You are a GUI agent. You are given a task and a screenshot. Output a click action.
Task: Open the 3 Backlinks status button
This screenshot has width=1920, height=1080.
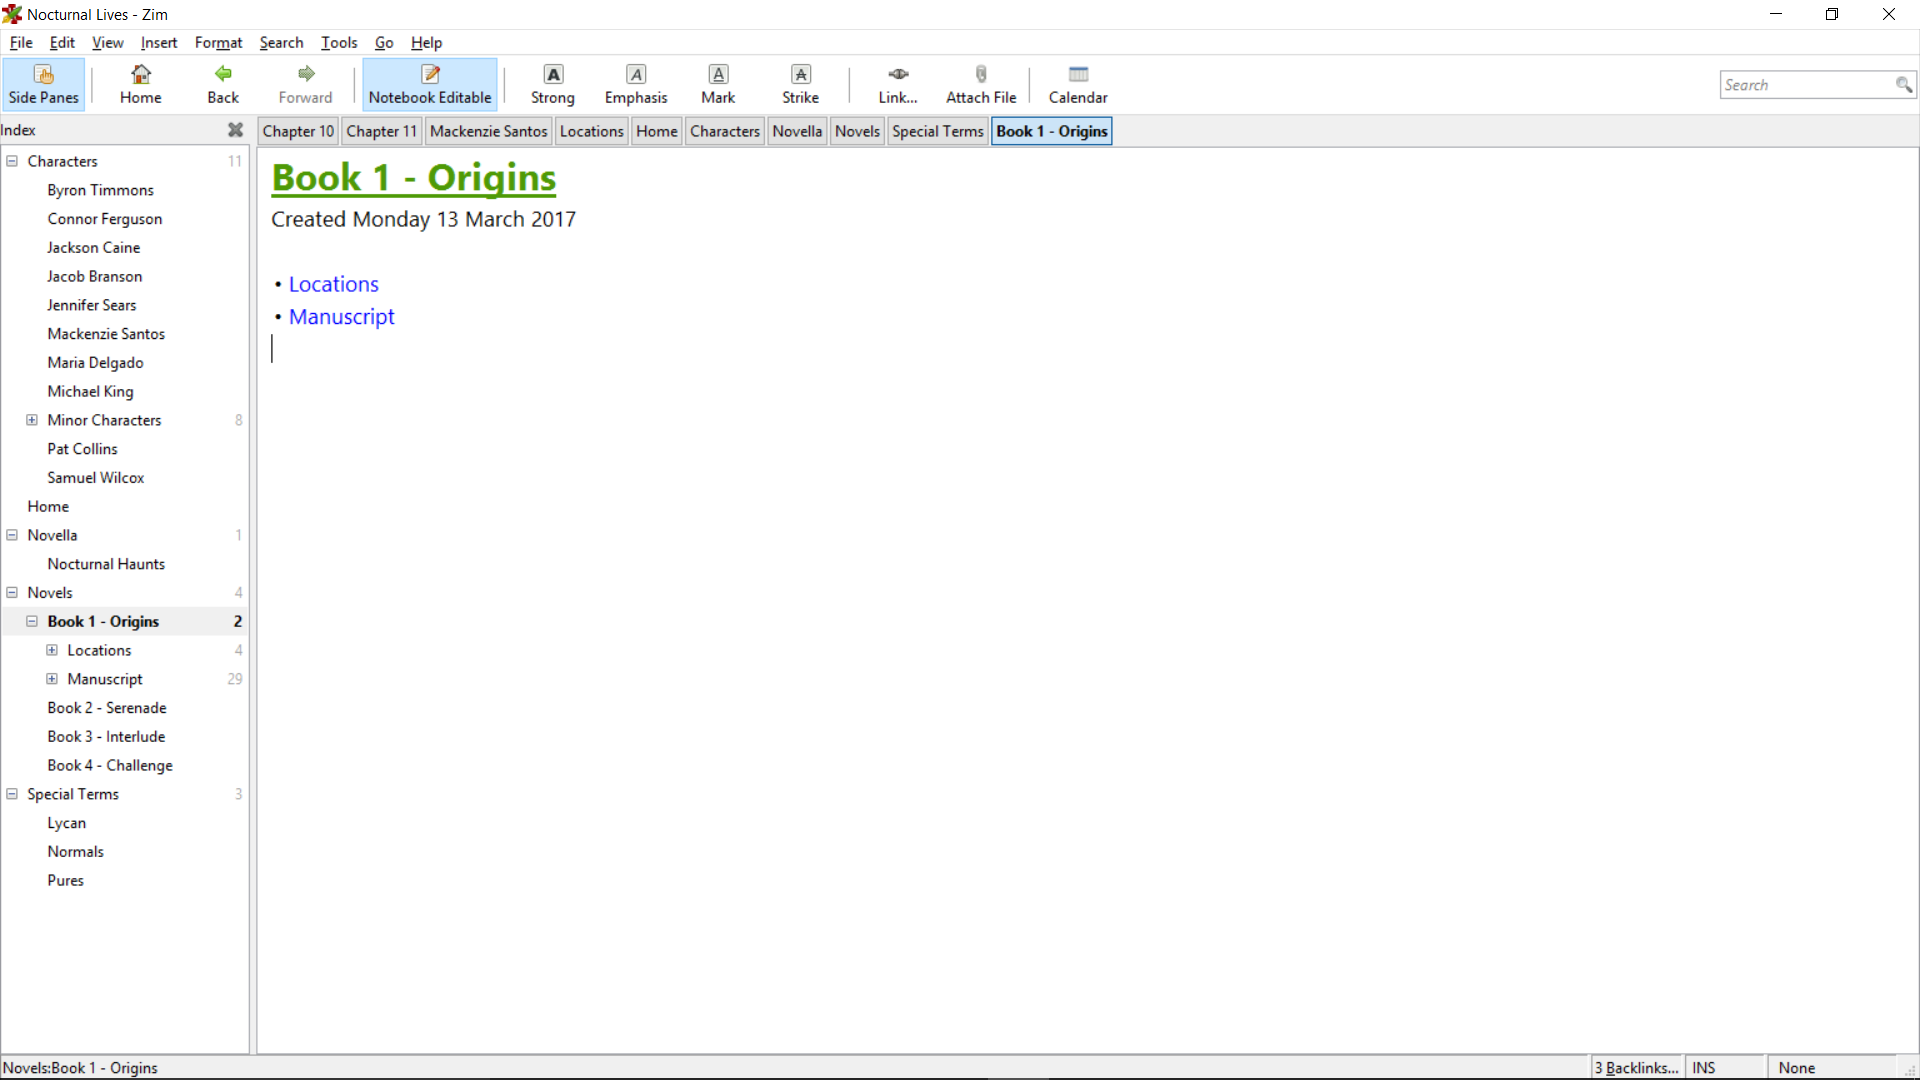(x=1636, y=1068)
